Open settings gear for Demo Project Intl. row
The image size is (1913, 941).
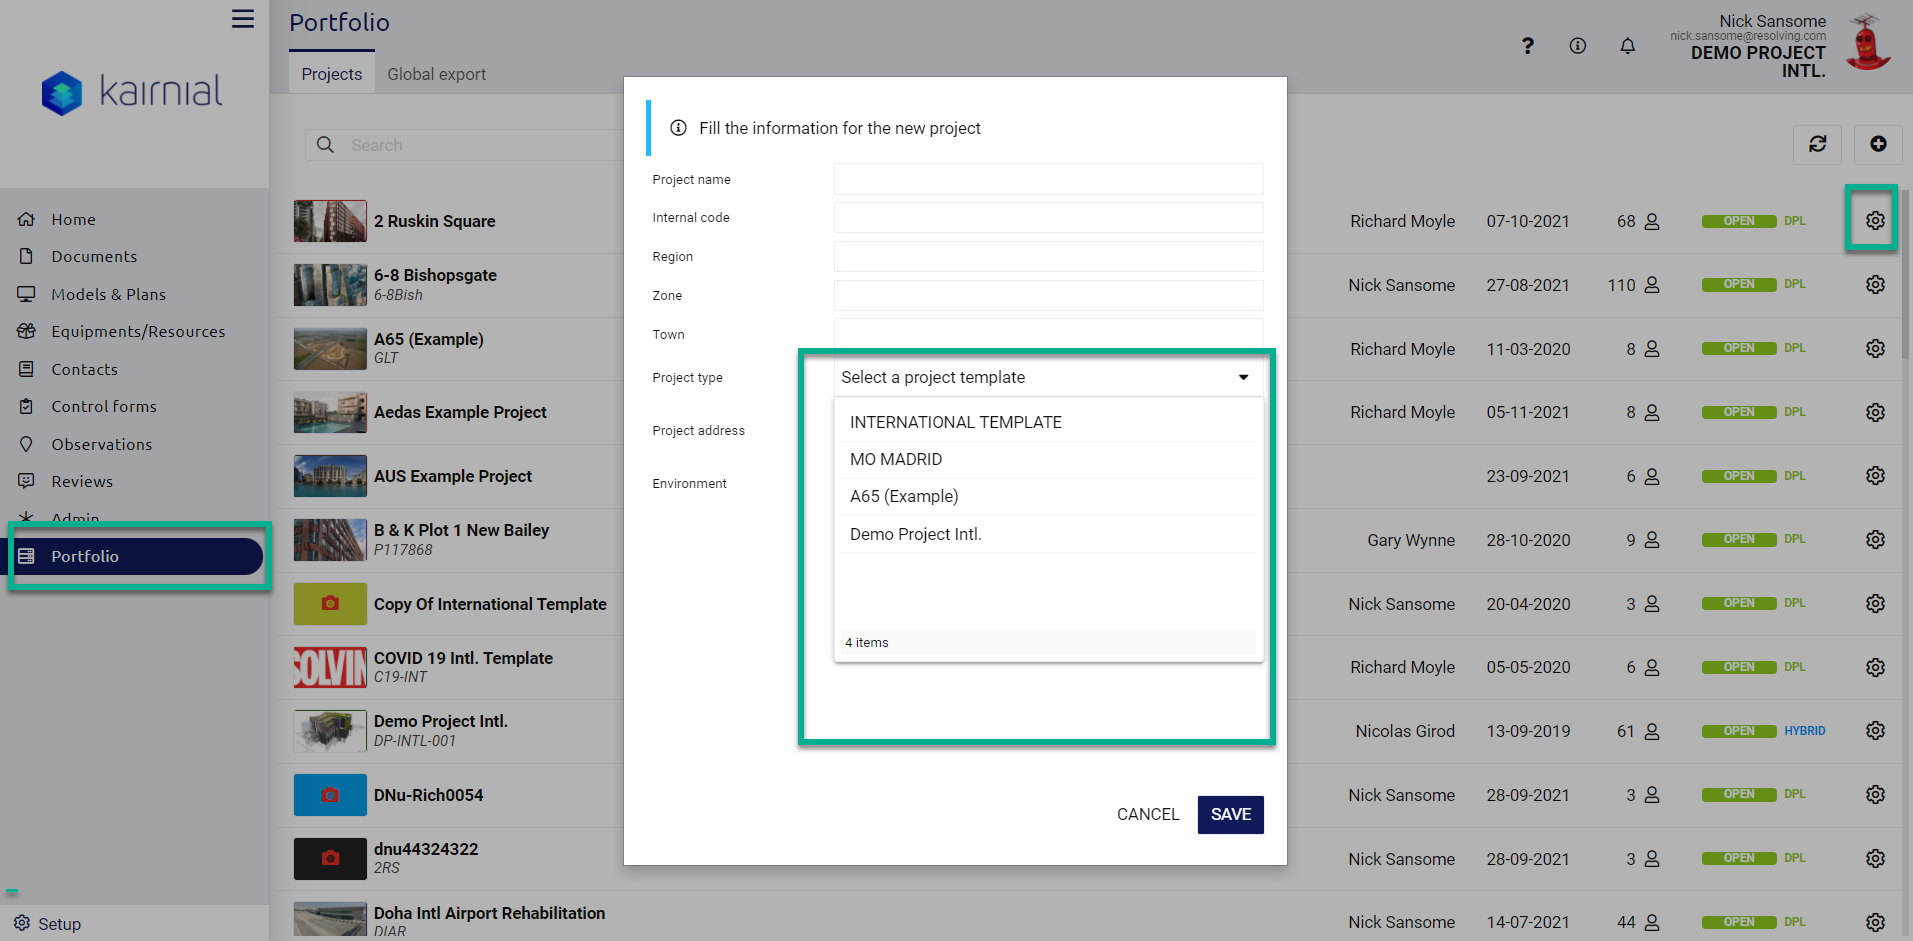[1874, 731]
